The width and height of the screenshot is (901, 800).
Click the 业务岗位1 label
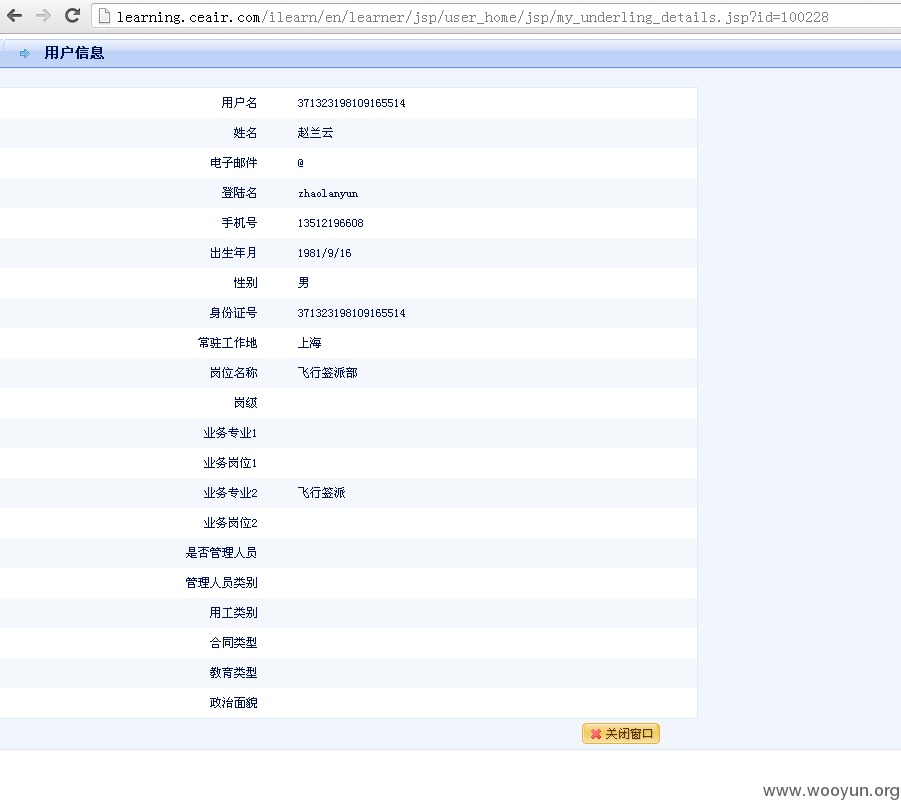pos(230,463)
